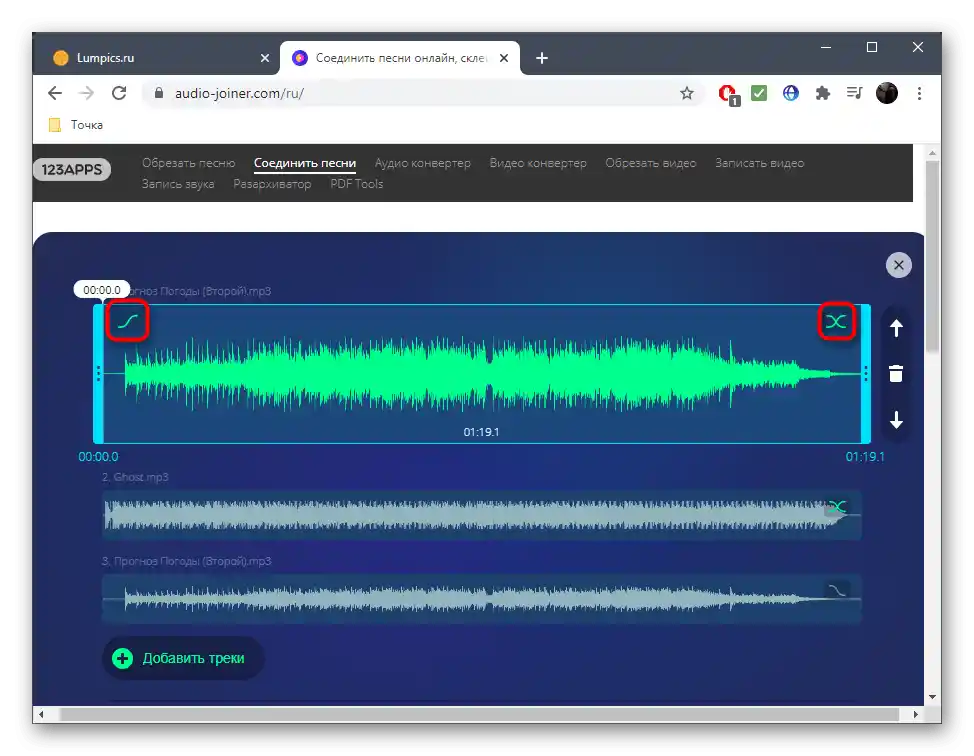974x756 pixels.
Task: Click the horizontal scrollbar left arrow
Action: (x=41, y=714)
